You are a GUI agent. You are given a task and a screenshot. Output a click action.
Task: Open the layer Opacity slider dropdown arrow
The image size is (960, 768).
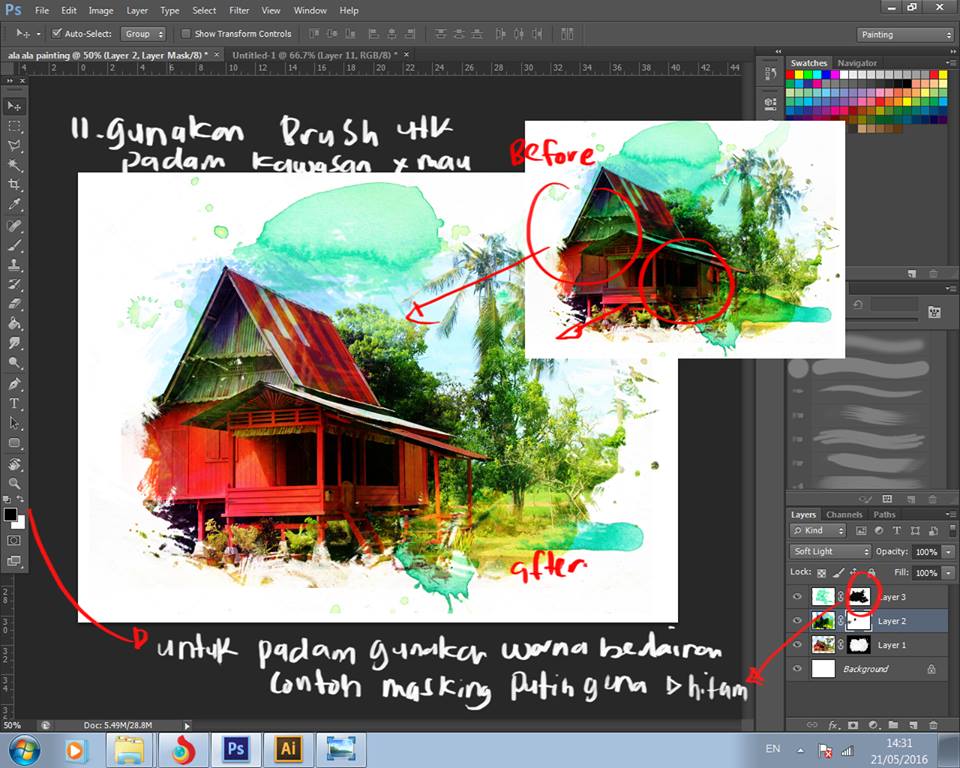[x=947, y=552]
